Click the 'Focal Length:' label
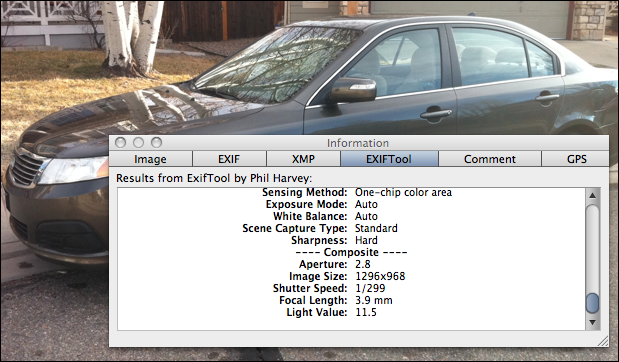The height and width of the screenshot is (362, 619). (x=313, y=300)
